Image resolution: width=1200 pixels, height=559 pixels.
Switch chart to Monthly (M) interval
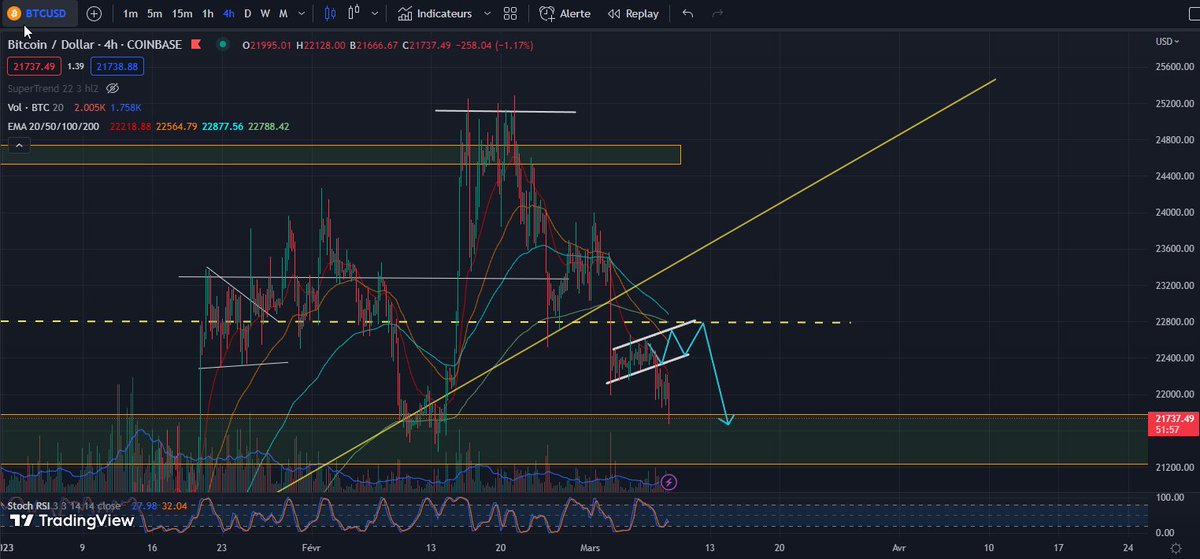284,14
